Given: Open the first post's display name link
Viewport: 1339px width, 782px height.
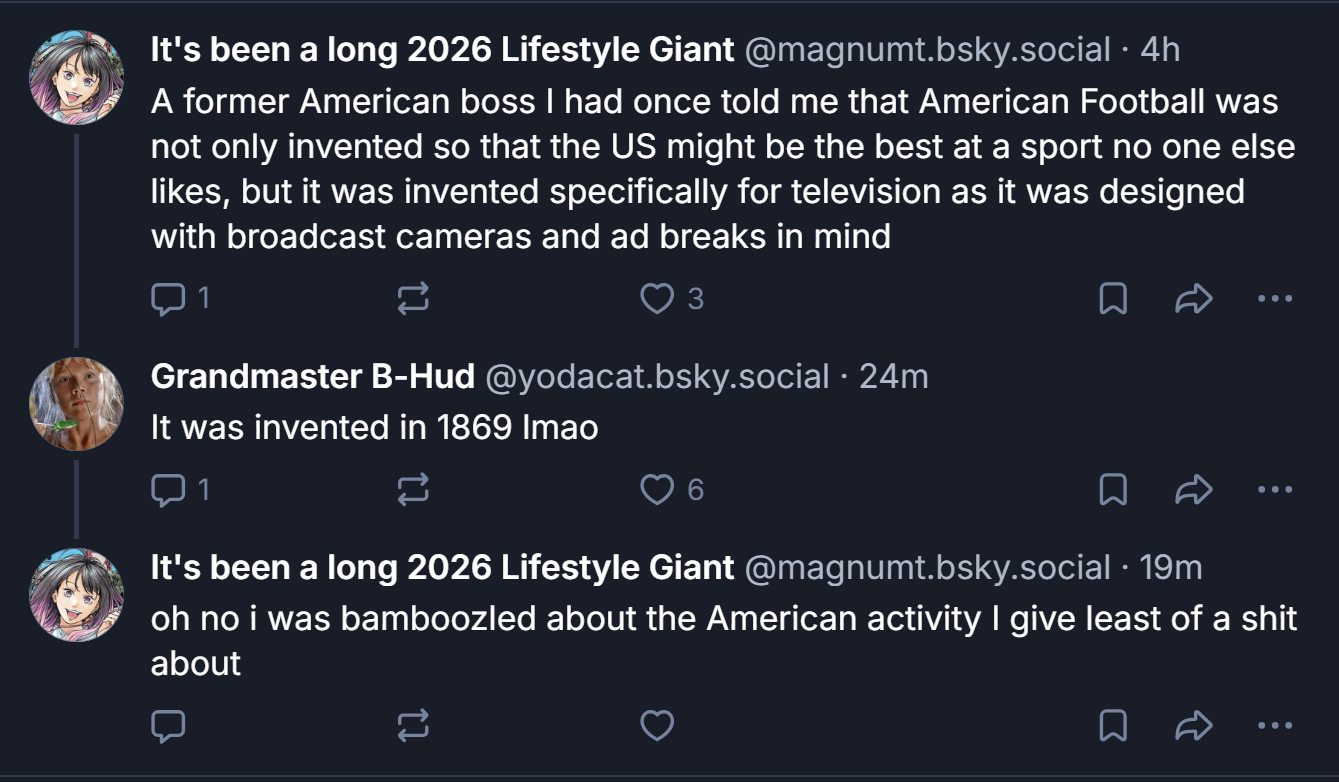Looking at the screenshot, I should click(x=442, y=49).
